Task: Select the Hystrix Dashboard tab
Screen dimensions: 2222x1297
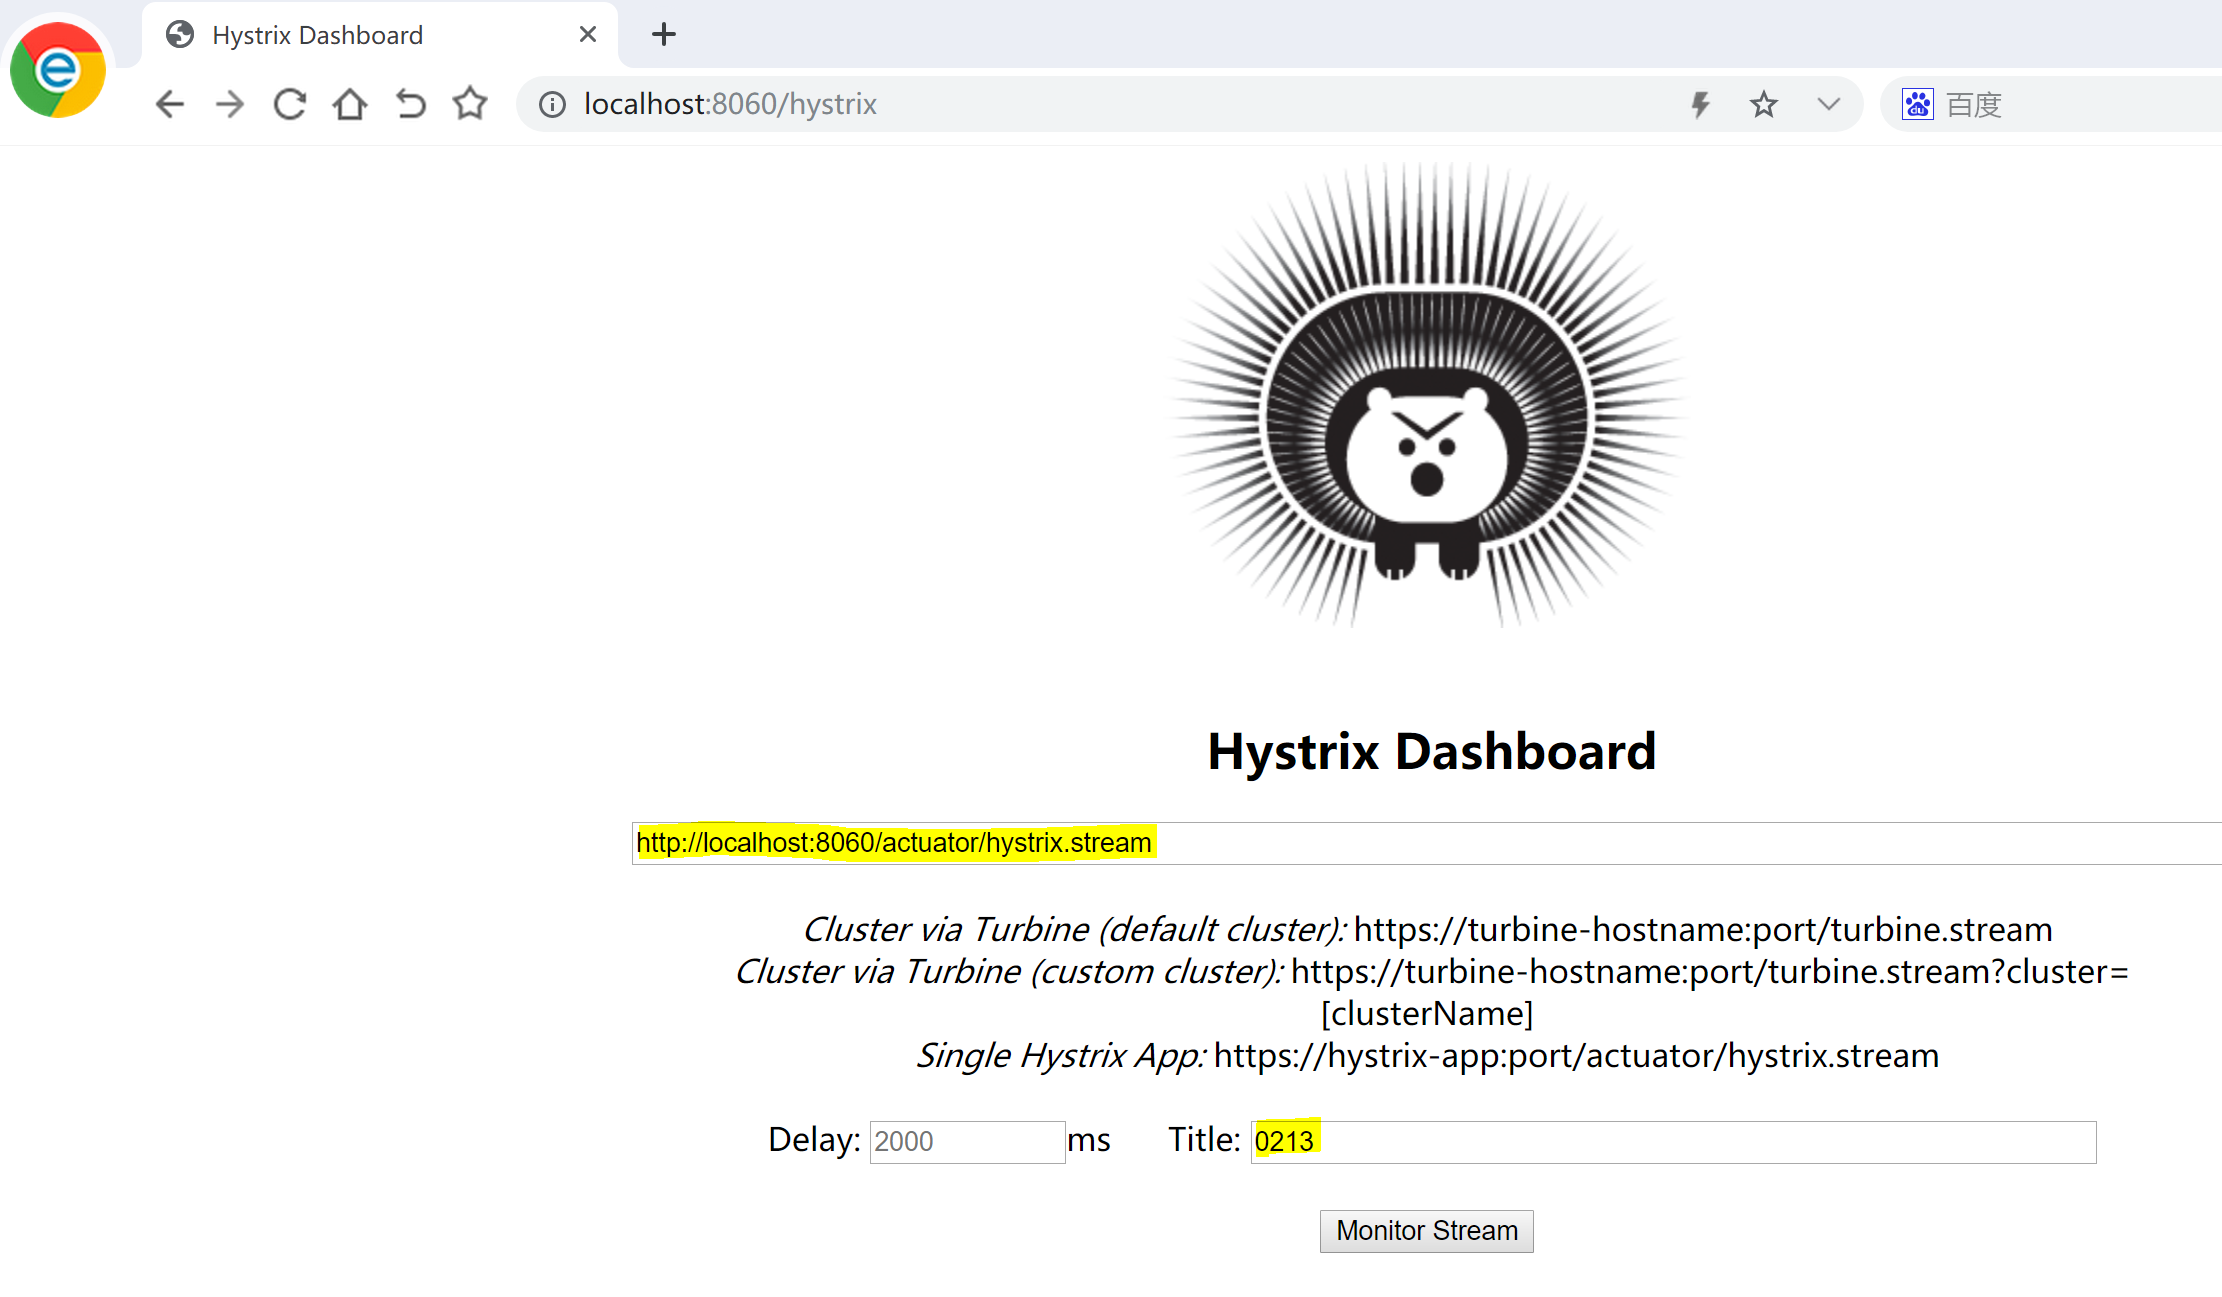Action: click(380, 35)
